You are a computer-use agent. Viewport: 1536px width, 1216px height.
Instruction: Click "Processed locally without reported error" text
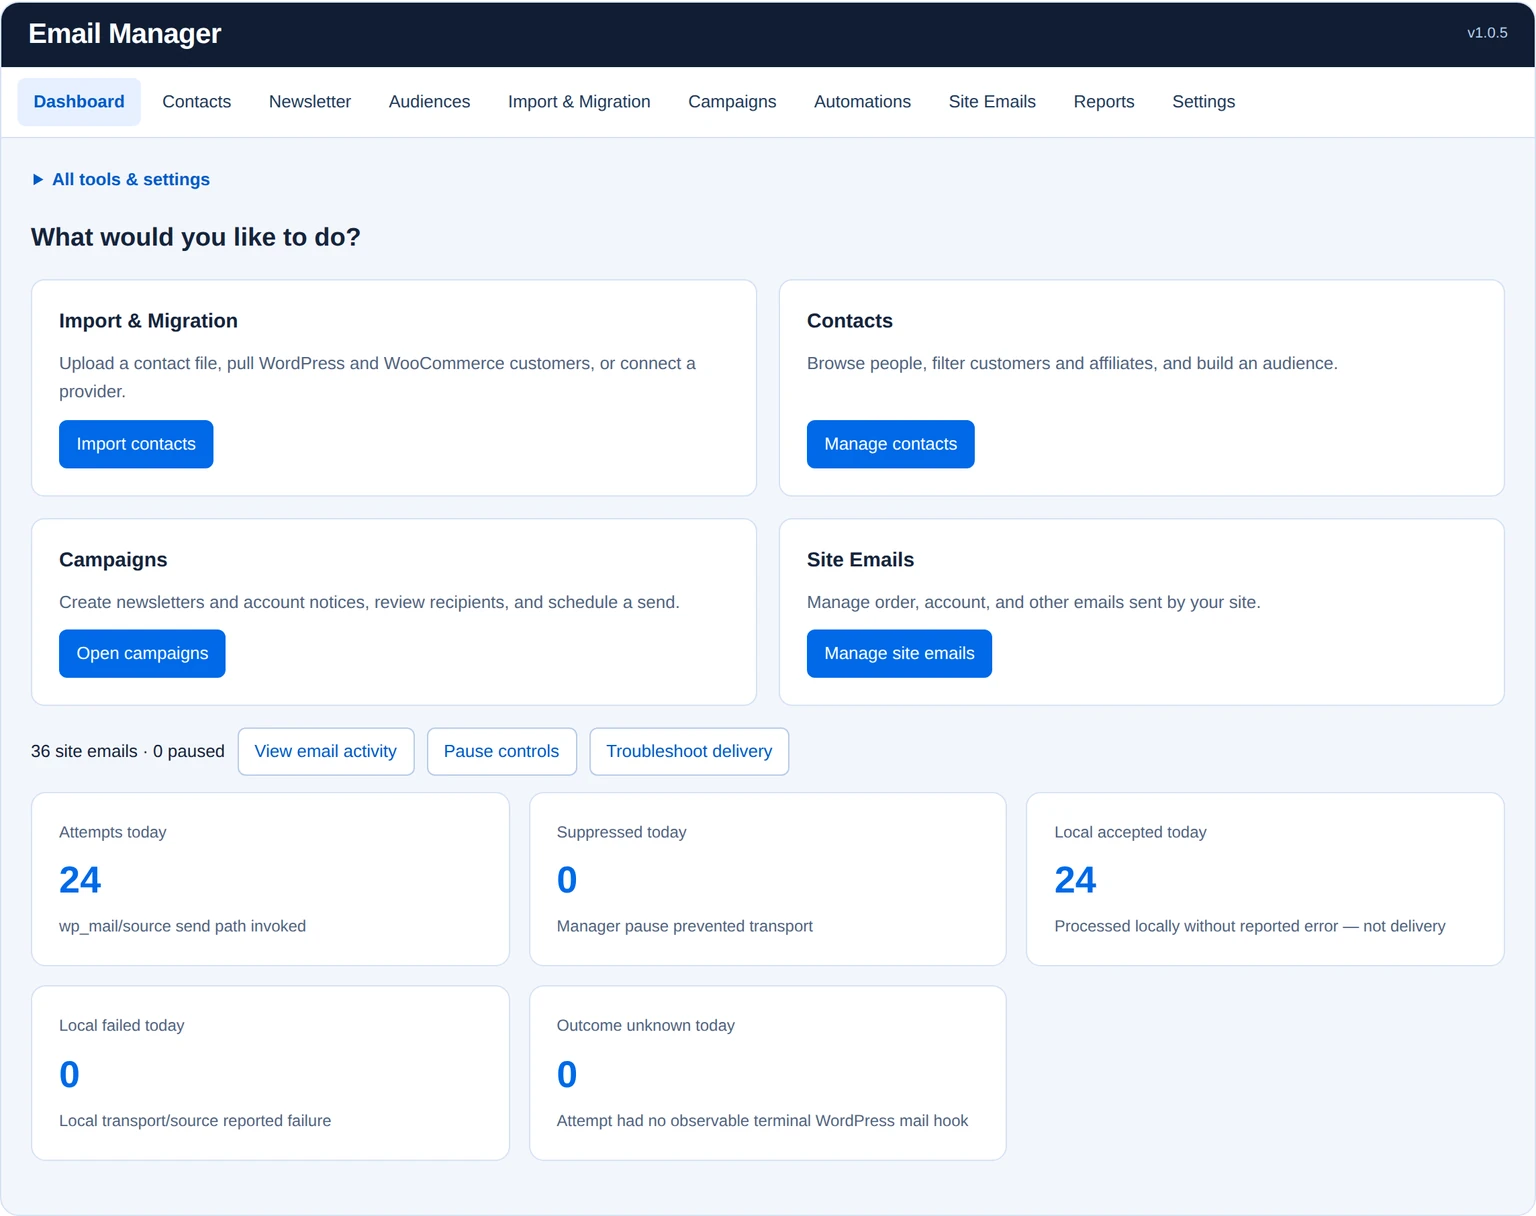pos(1196,927)
